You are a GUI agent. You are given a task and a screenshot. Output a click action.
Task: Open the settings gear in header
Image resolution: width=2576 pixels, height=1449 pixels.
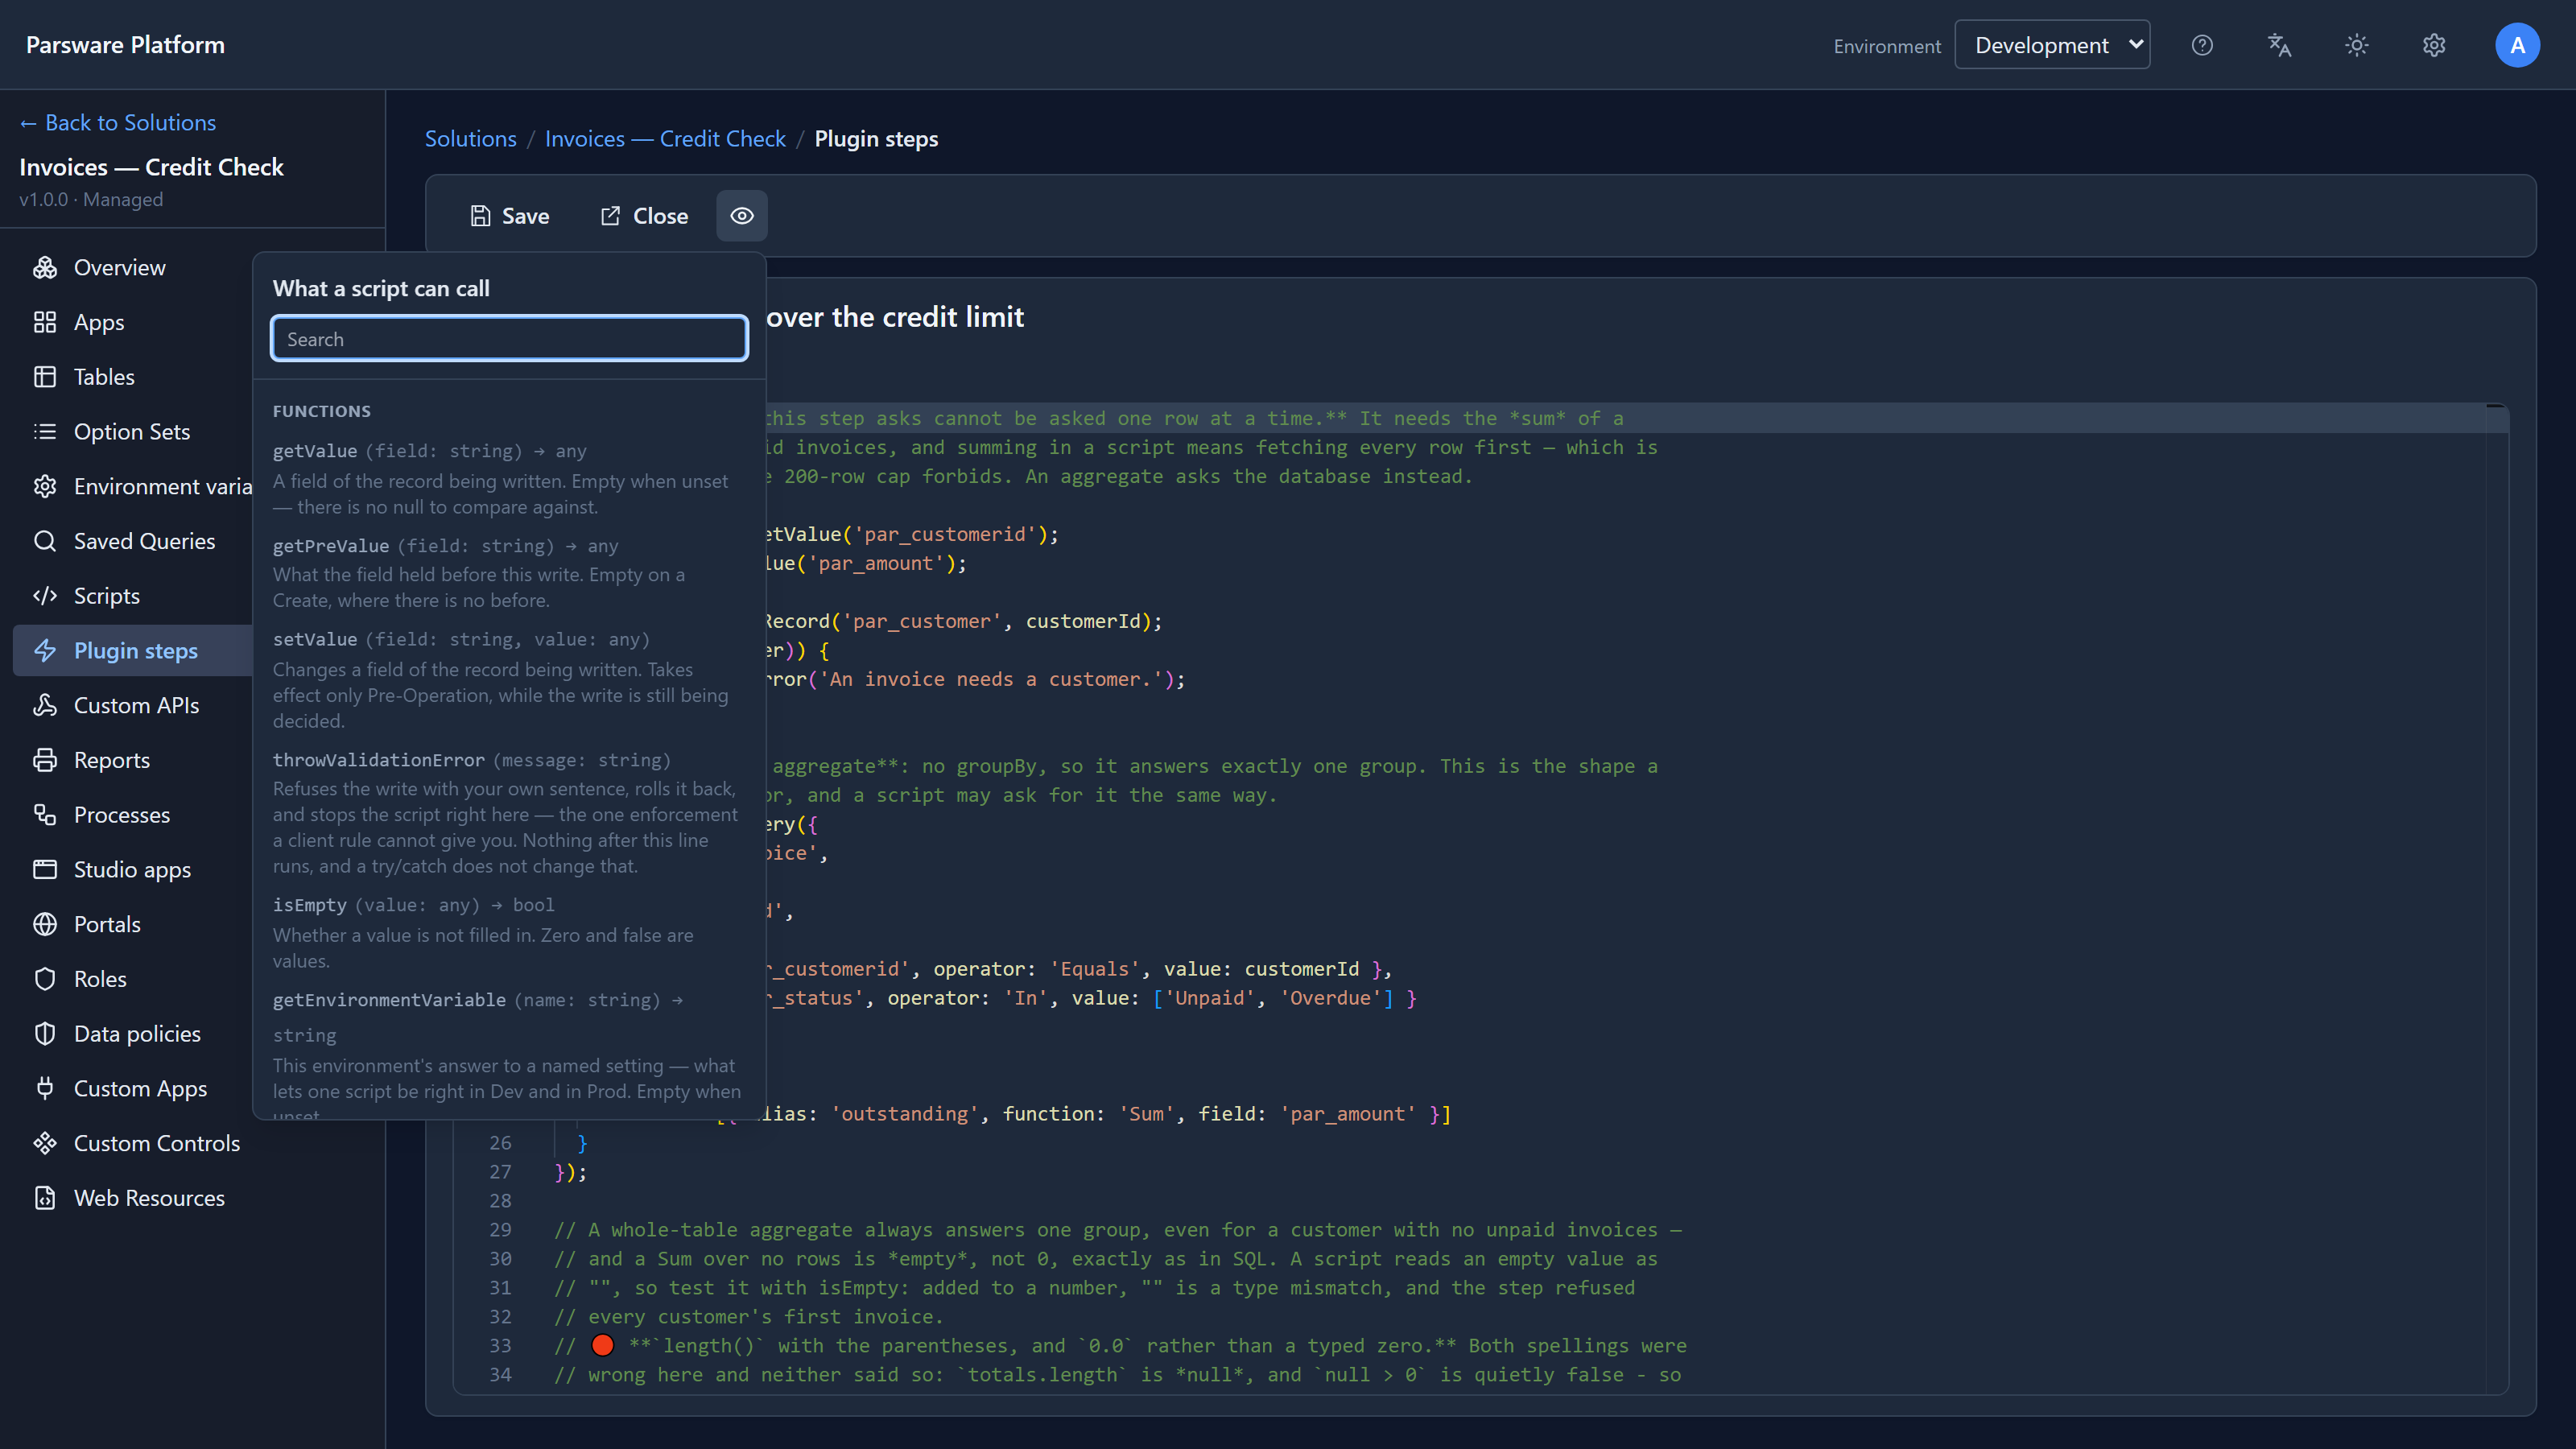point(2434,45)
